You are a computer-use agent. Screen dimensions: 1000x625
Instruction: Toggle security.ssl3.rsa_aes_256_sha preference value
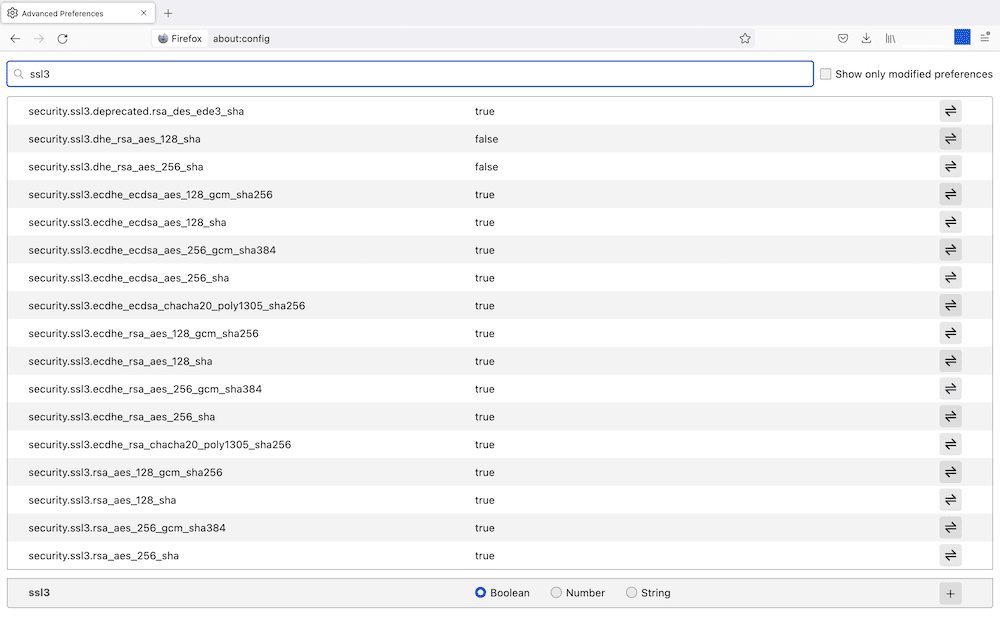tap(950, 555)
